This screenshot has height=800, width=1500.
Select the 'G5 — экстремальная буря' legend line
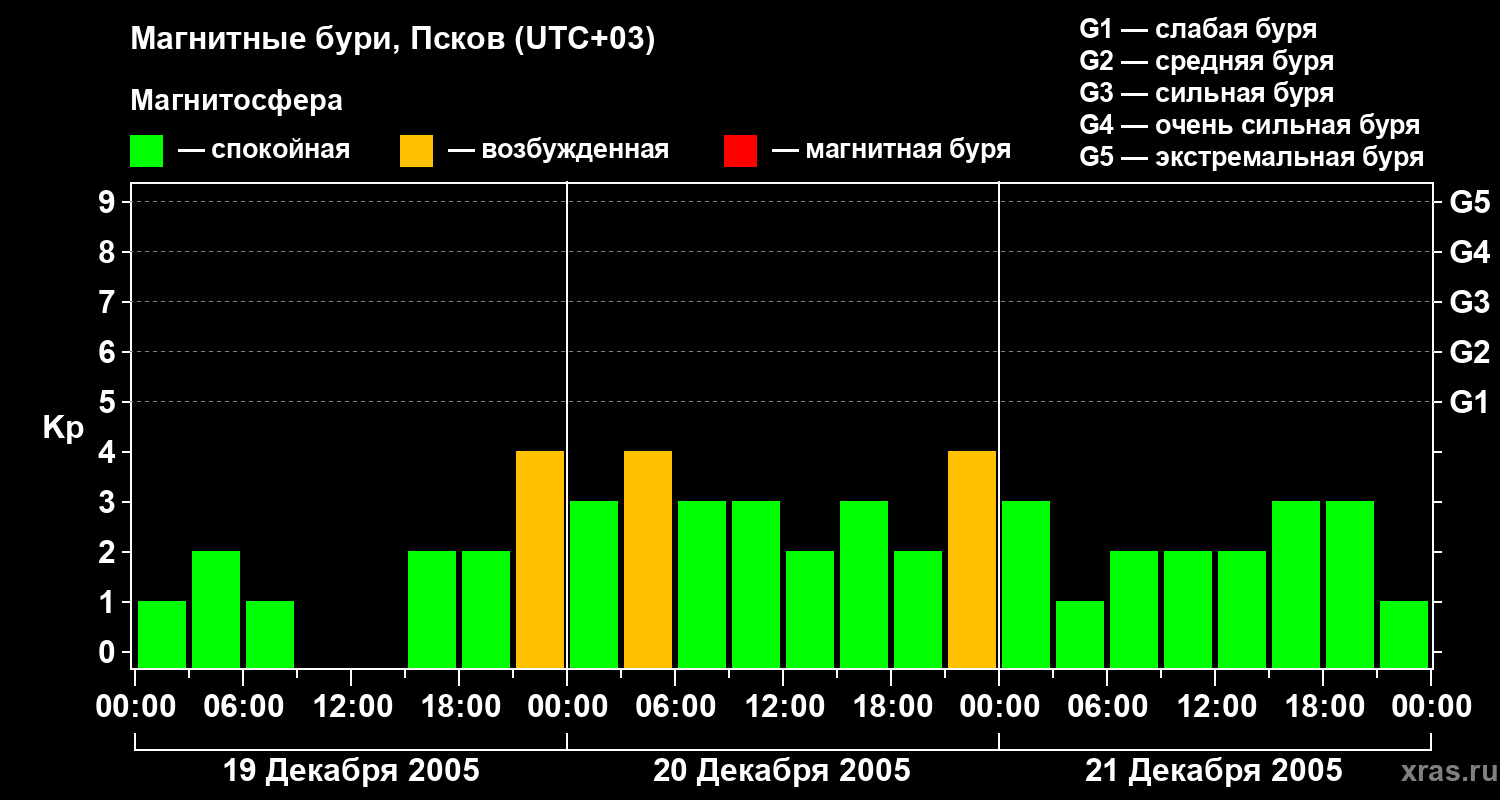coord(1252,157)
